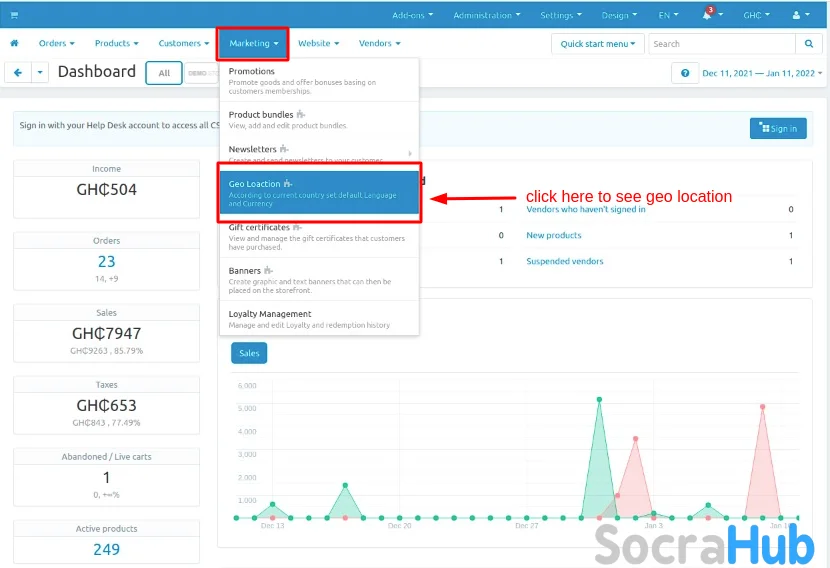Expand the Add-ons dropdown

[x=414, y=16]
